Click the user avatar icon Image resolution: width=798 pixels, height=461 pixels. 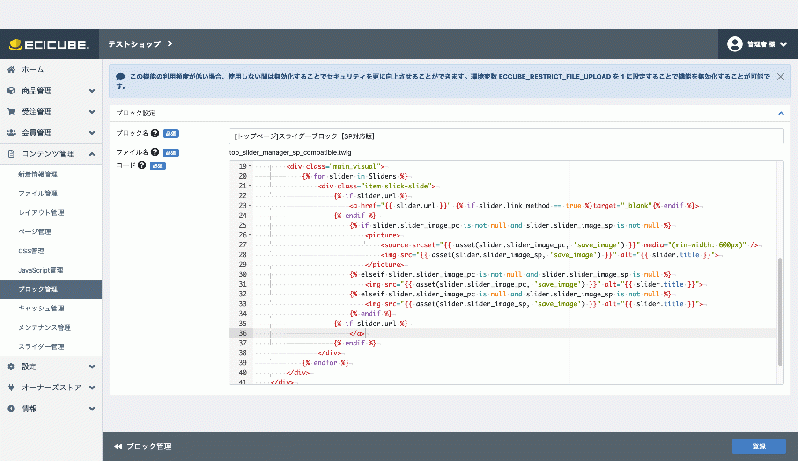click(x=734, y=44)
